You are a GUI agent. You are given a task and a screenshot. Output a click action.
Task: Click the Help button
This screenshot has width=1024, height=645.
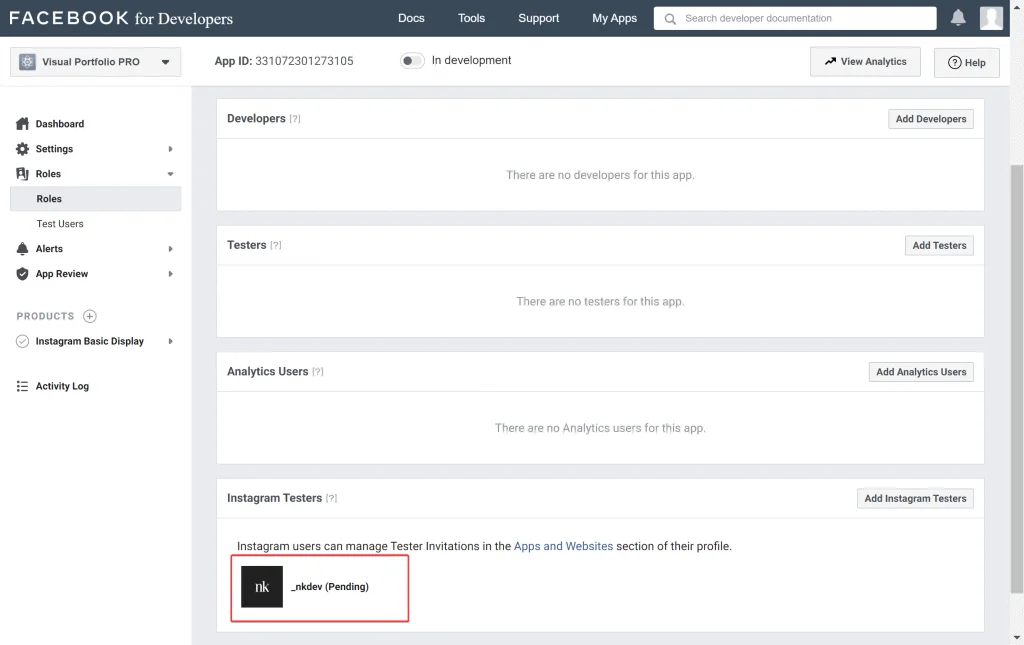click(966, 63)
